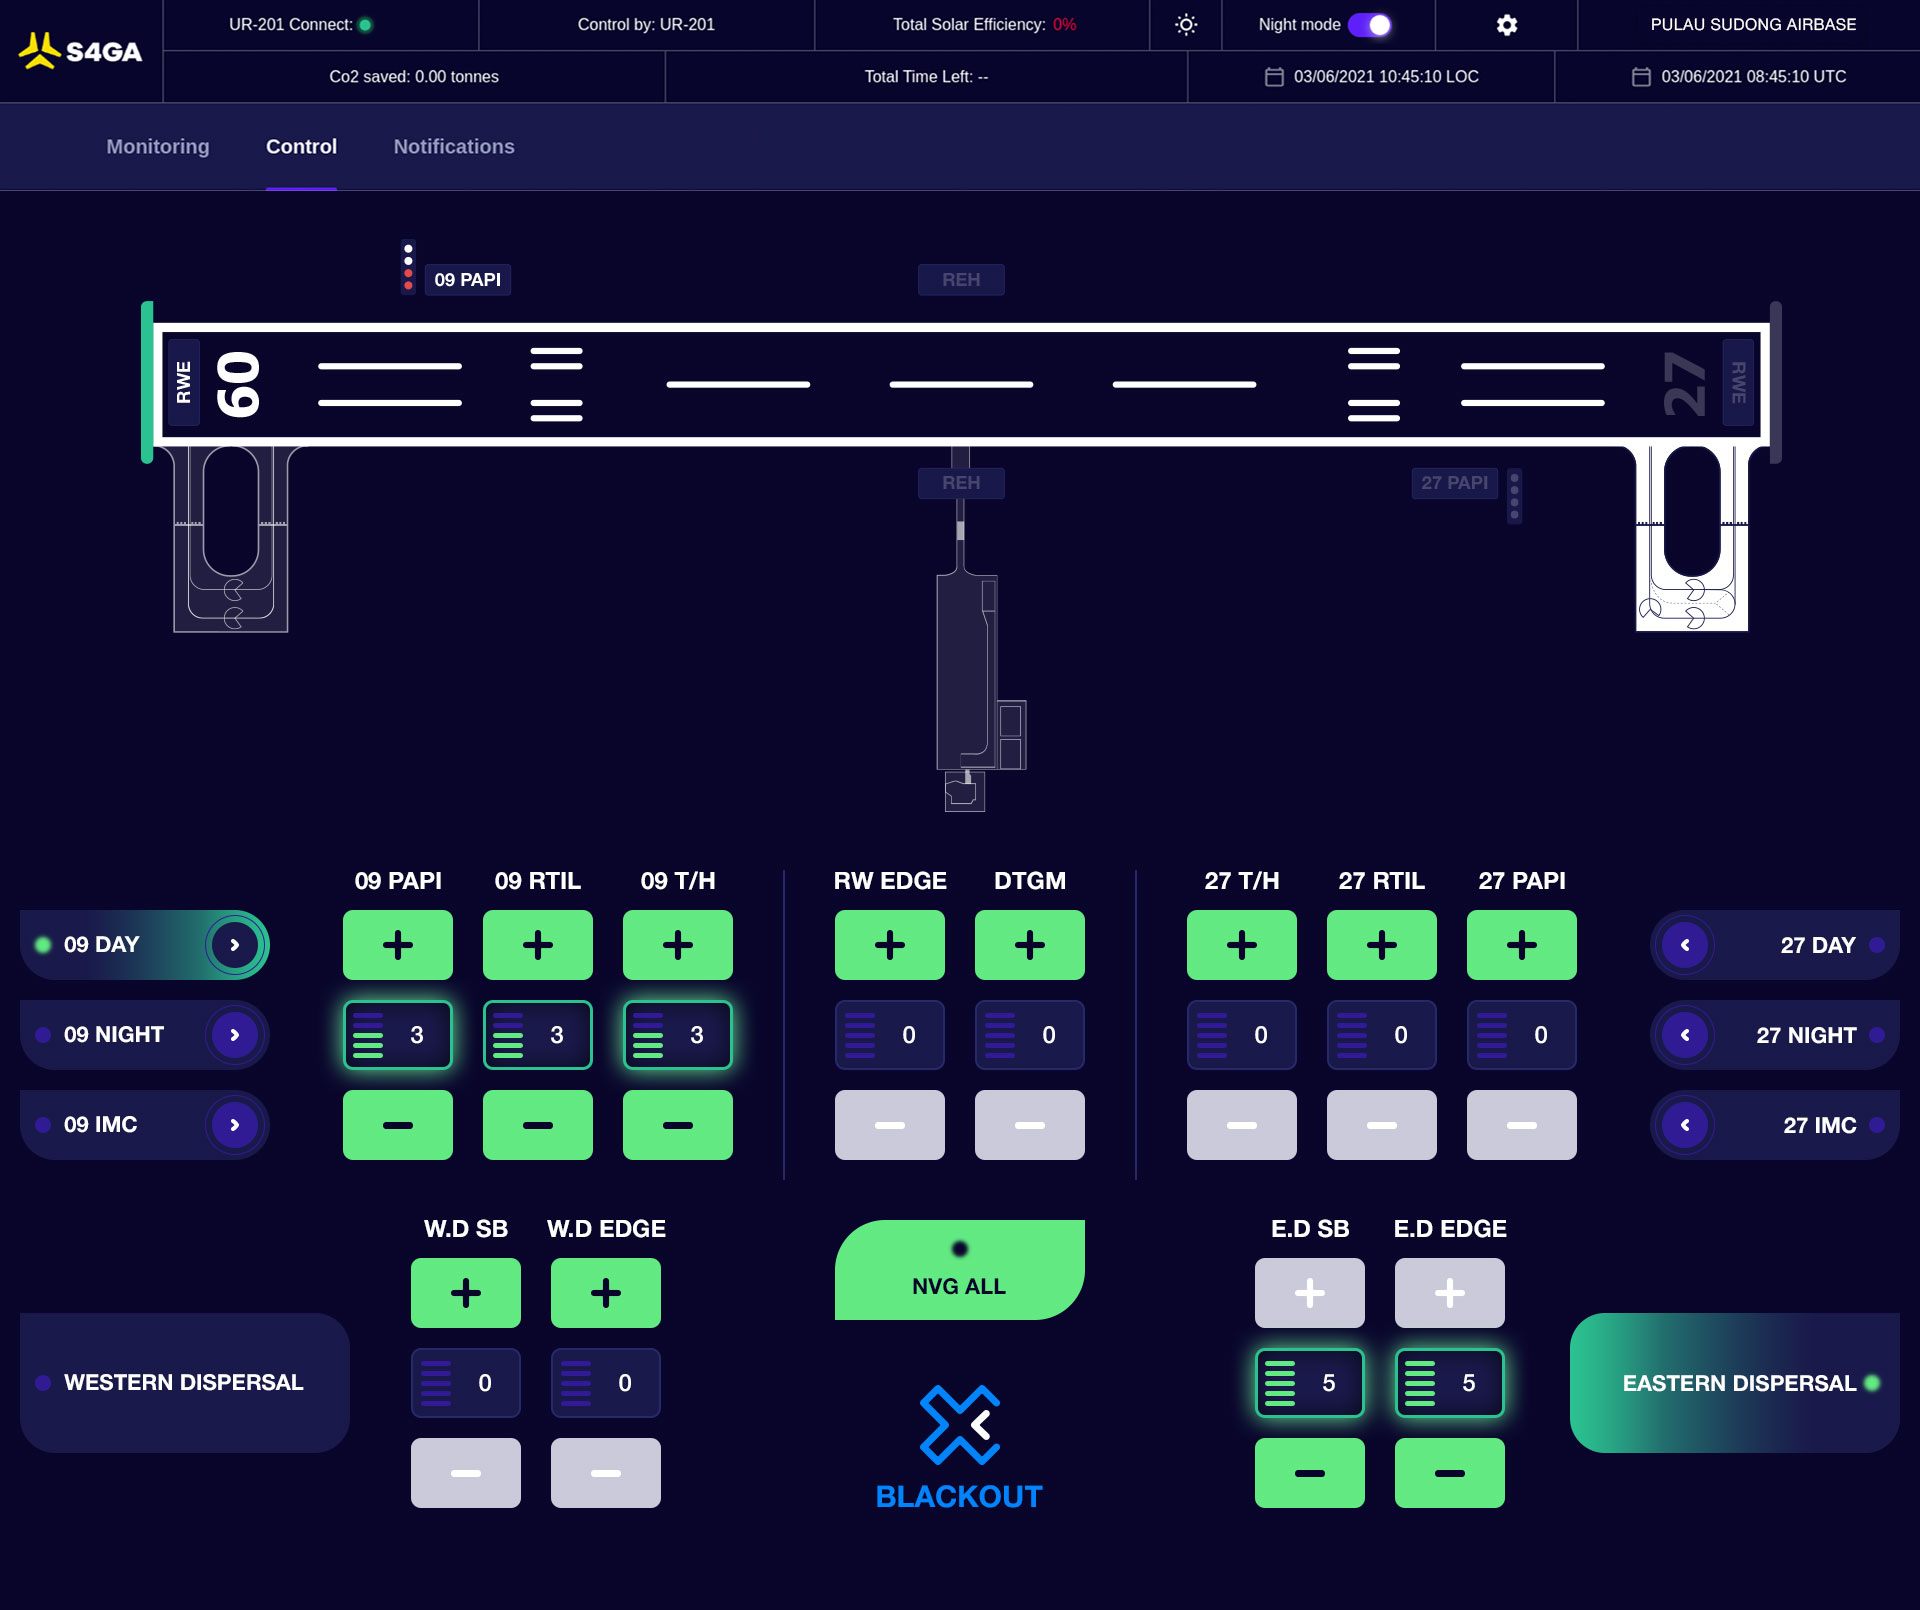1920x1610 pixels.
Task: Increase 09 PAPI intensity with plus
Action: point(397,945)
